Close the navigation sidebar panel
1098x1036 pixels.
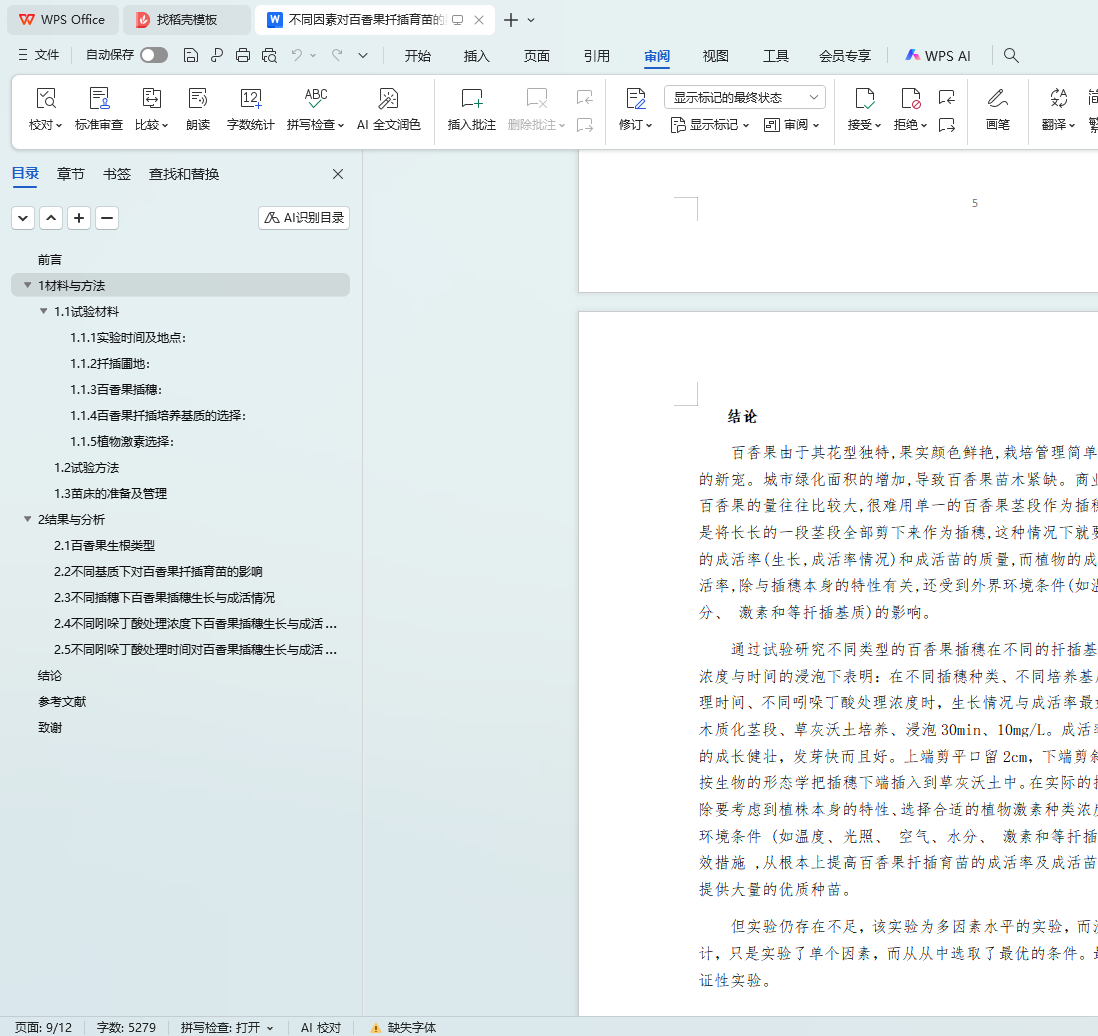[x=338, y=174]
